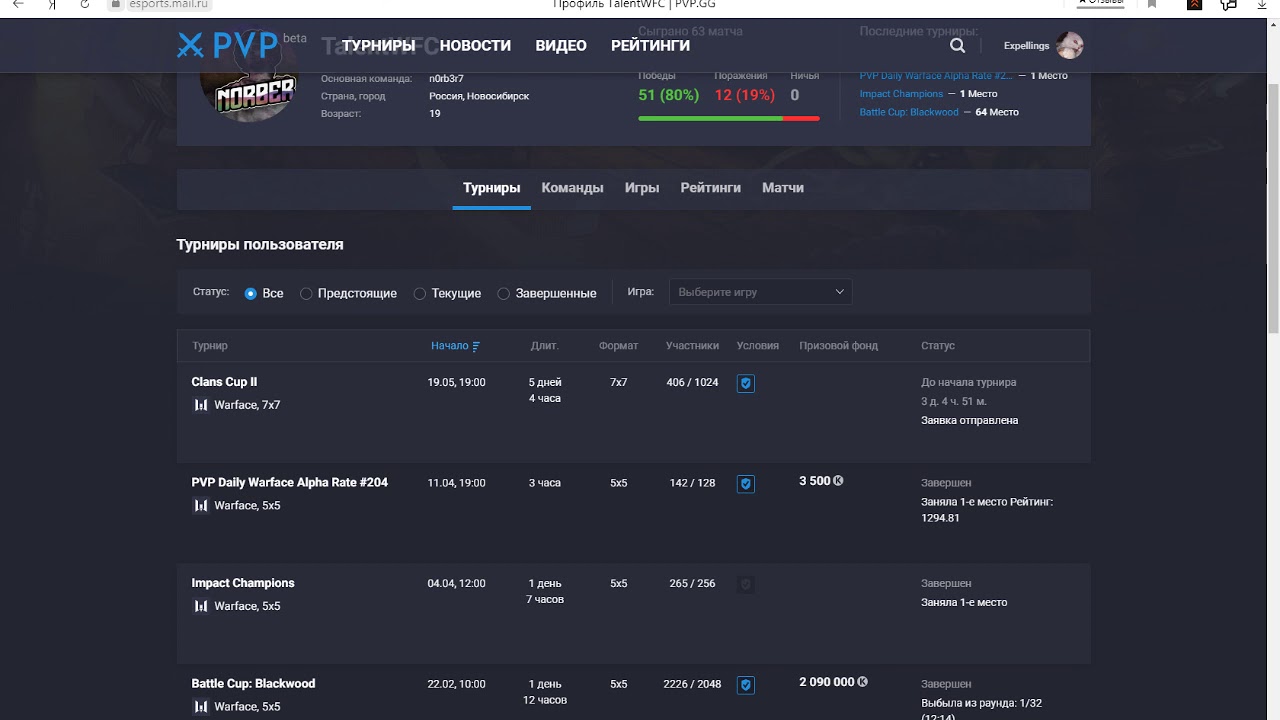
Task: Click the browser reload icon
Action: tap(85, 4)
